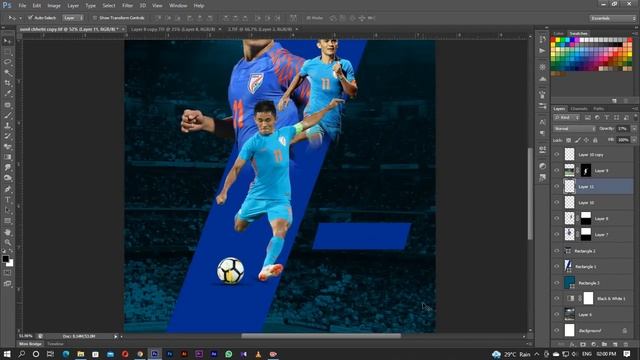This screenshot has width=640, height=360.
Task: Hide the Background layer
Action: (x=557, y=331)
